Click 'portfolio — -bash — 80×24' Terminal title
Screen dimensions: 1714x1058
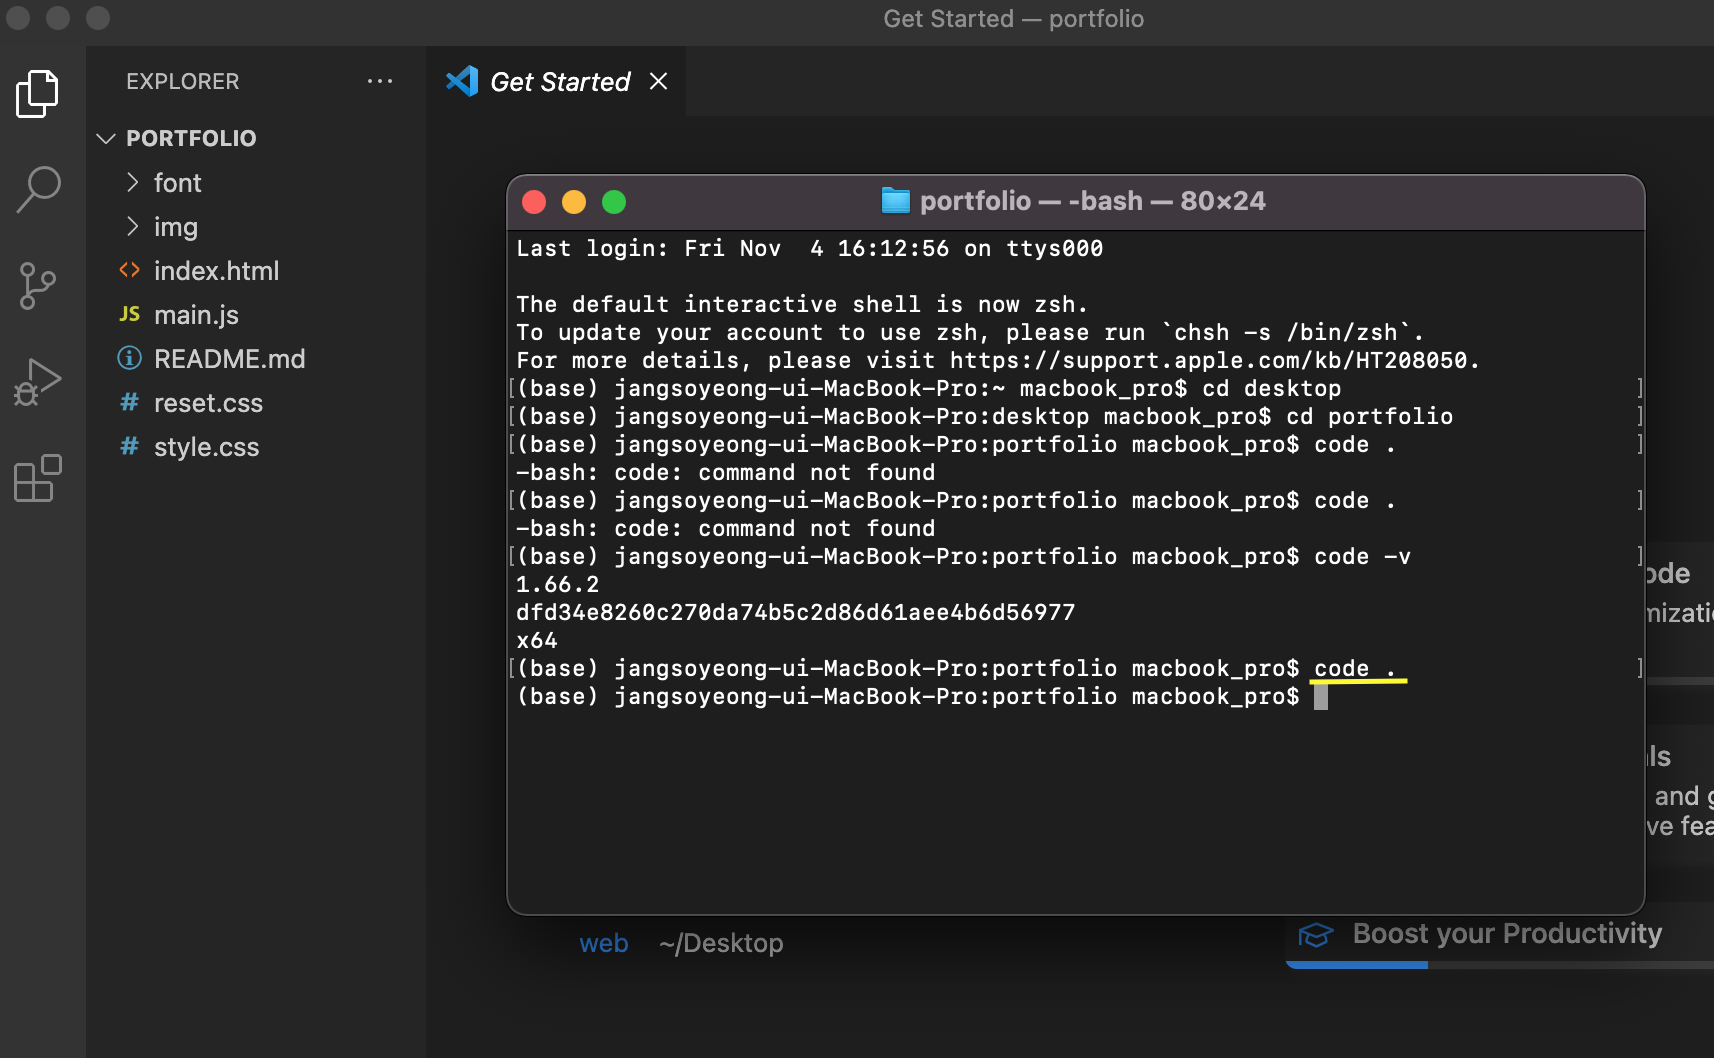(x=1092, y=201)
